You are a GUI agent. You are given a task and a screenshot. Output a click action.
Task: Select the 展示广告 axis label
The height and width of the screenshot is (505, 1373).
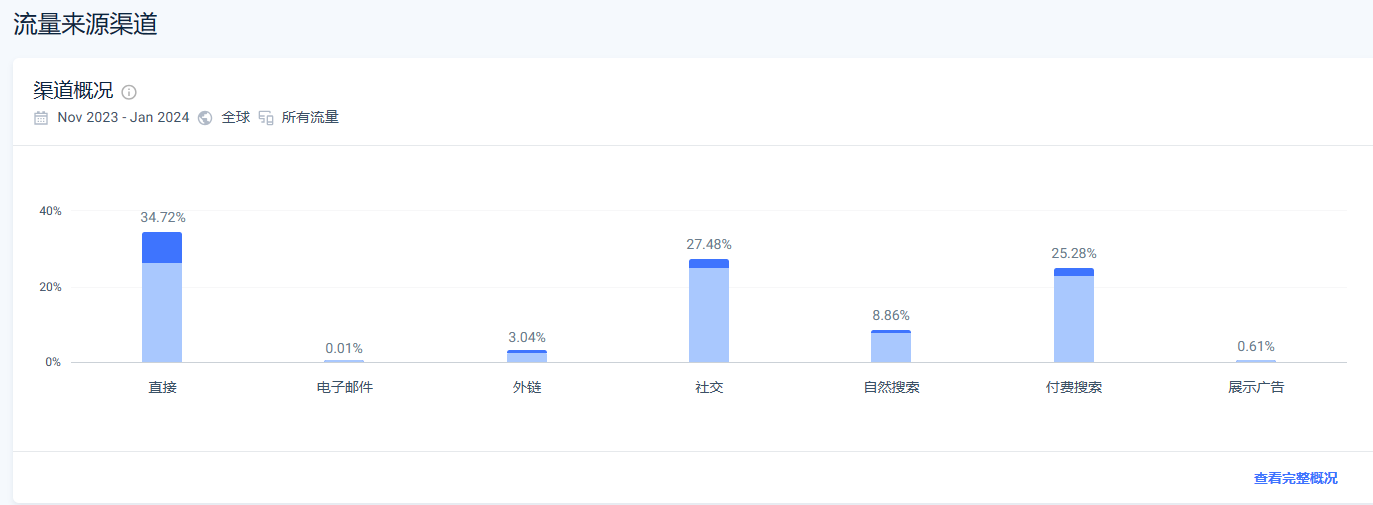coord(1256,387)
